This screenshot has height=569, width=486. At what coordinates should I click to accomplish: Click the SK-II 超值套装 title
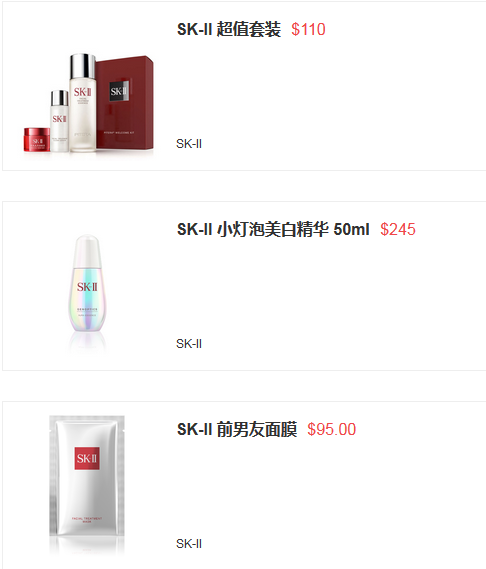[229, 29]
